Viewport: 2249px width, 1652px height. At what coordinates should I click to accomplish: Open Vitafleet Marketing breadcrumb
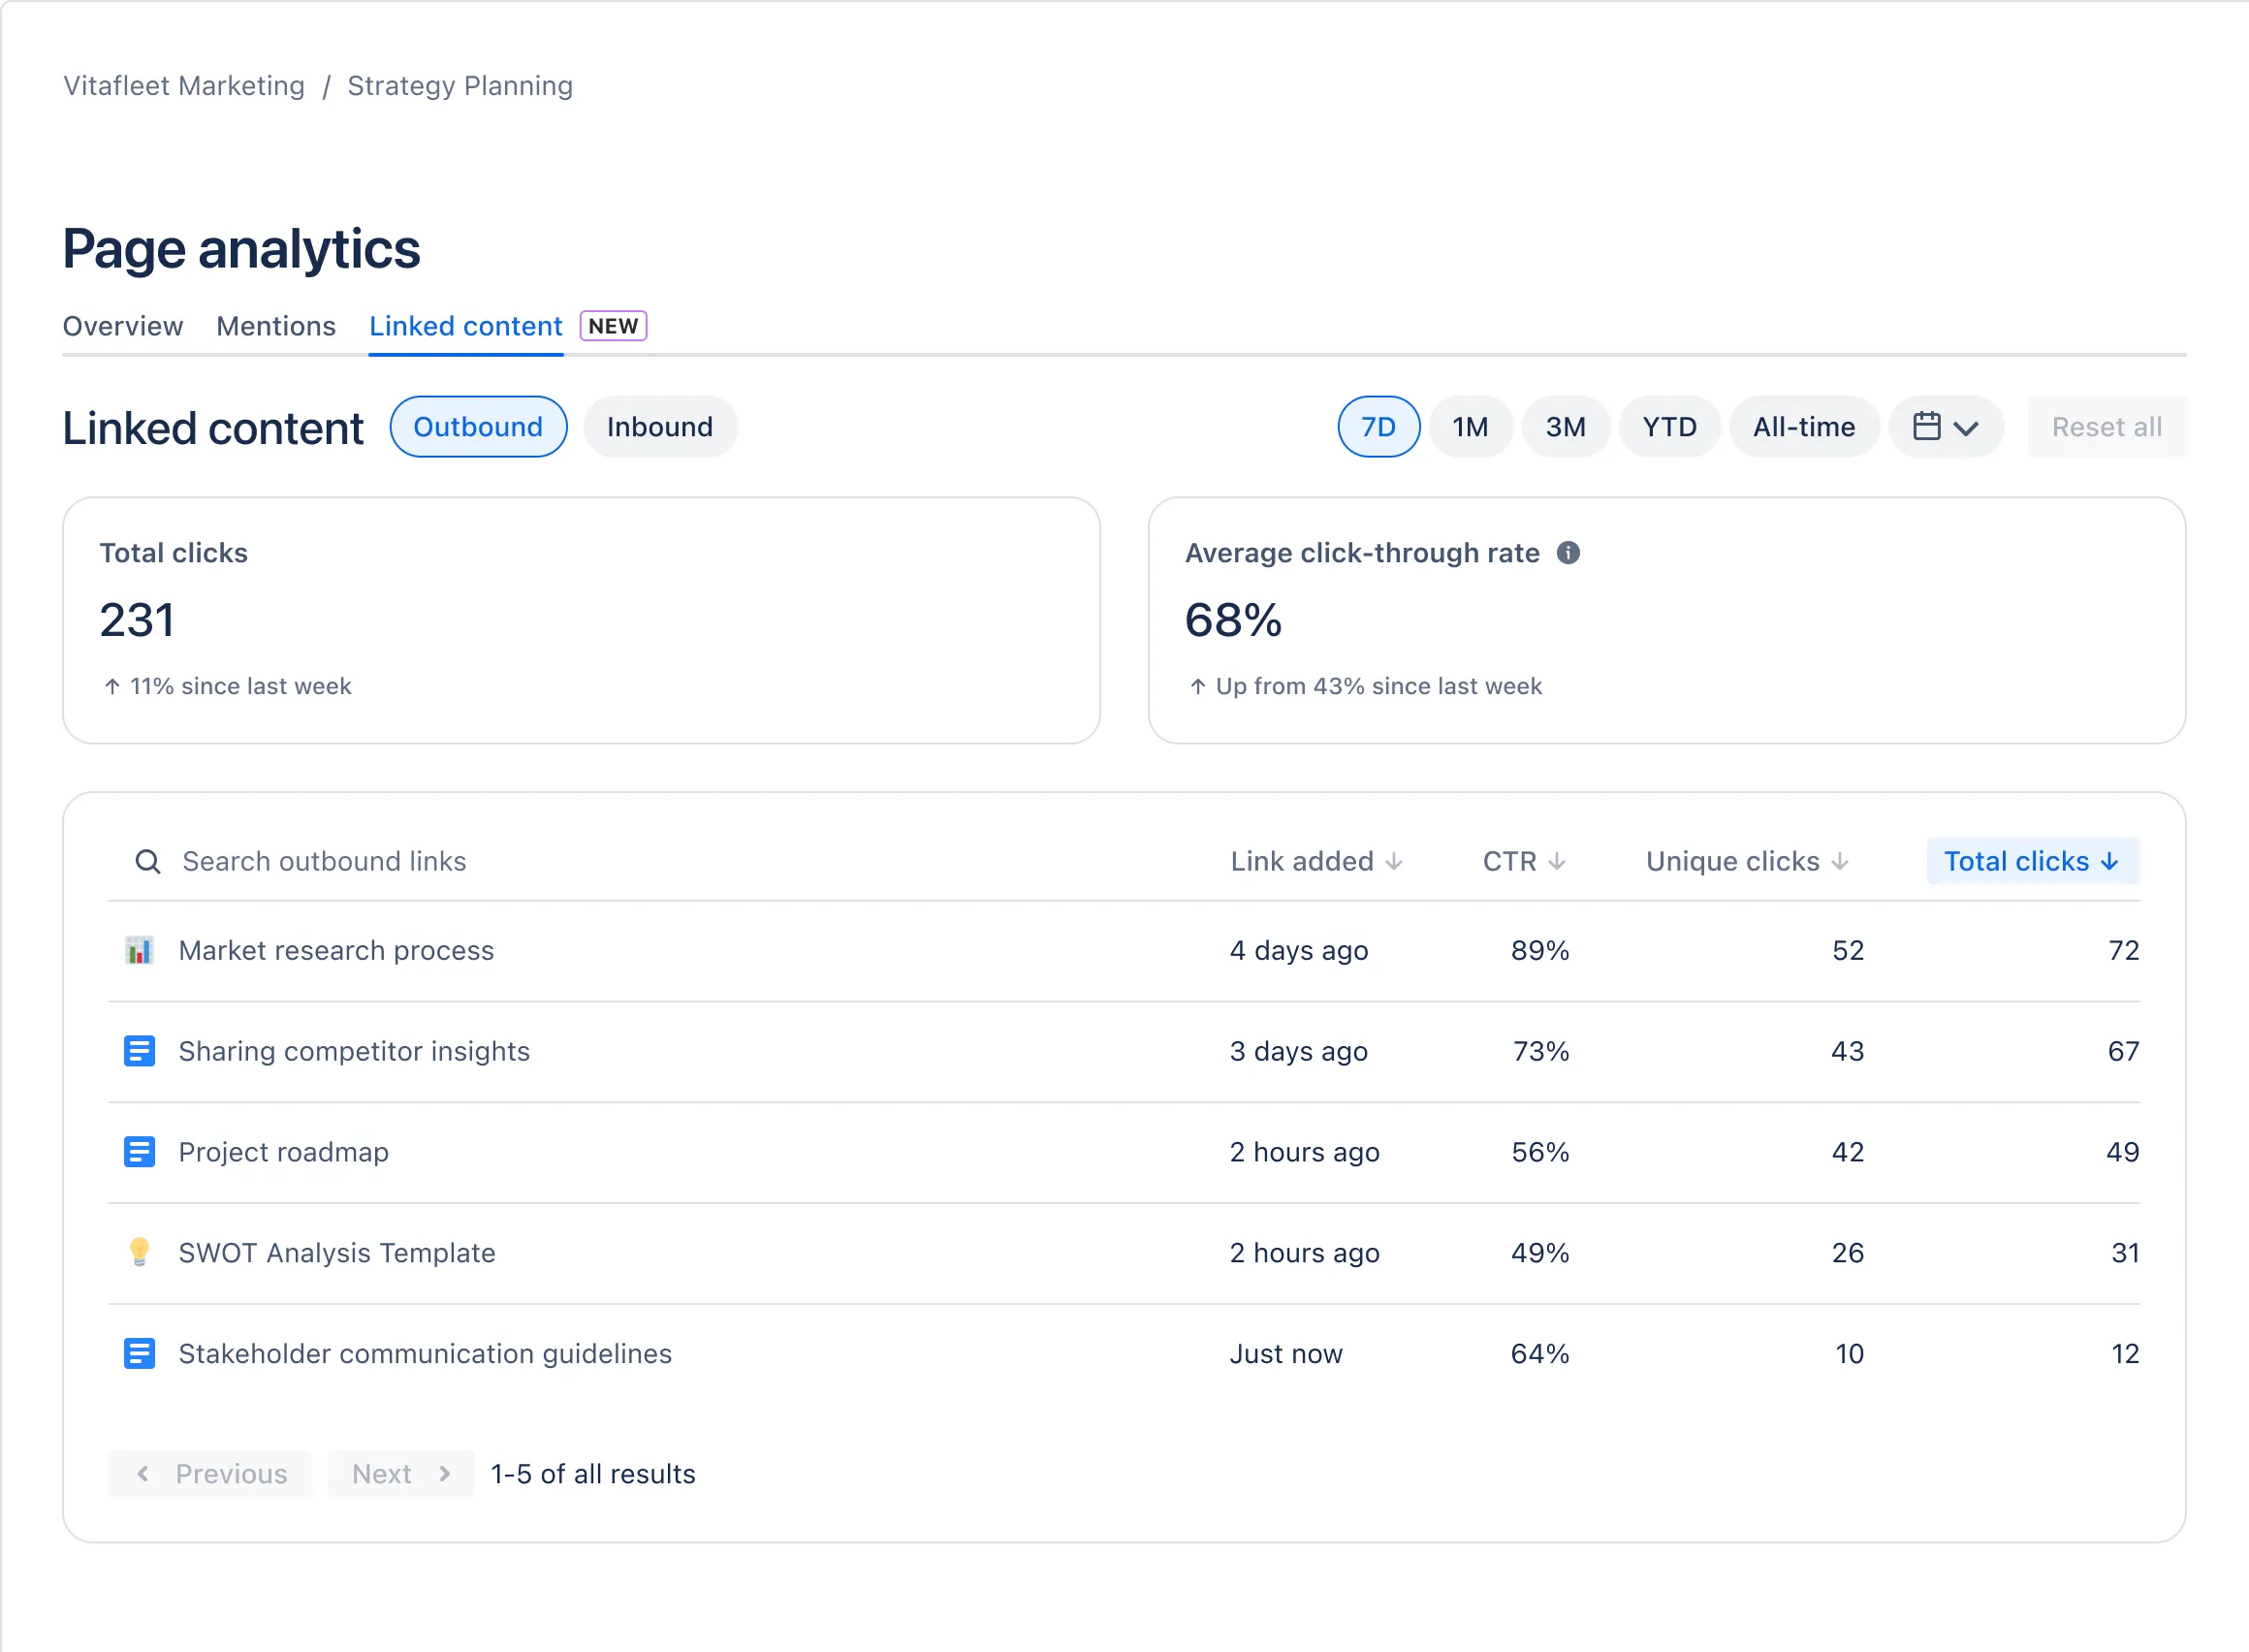(184, 86)
